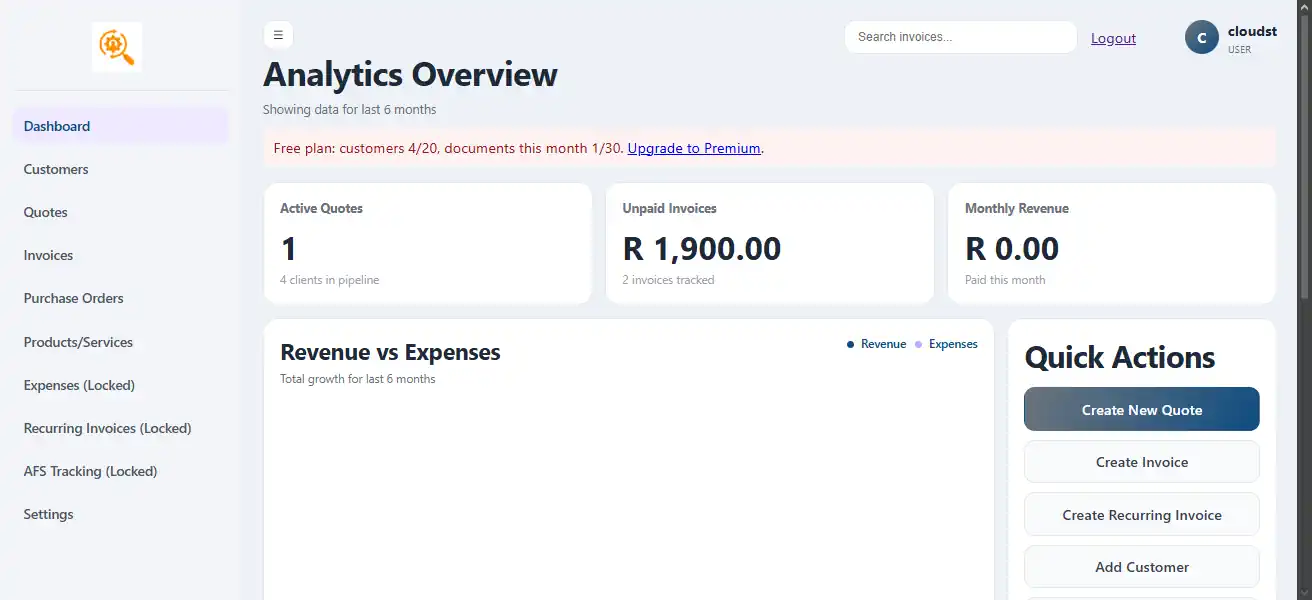The height and width of the screenshot is (600, 1312).
Task: Open Settings in the sidebar
Action: click(49, 514)
